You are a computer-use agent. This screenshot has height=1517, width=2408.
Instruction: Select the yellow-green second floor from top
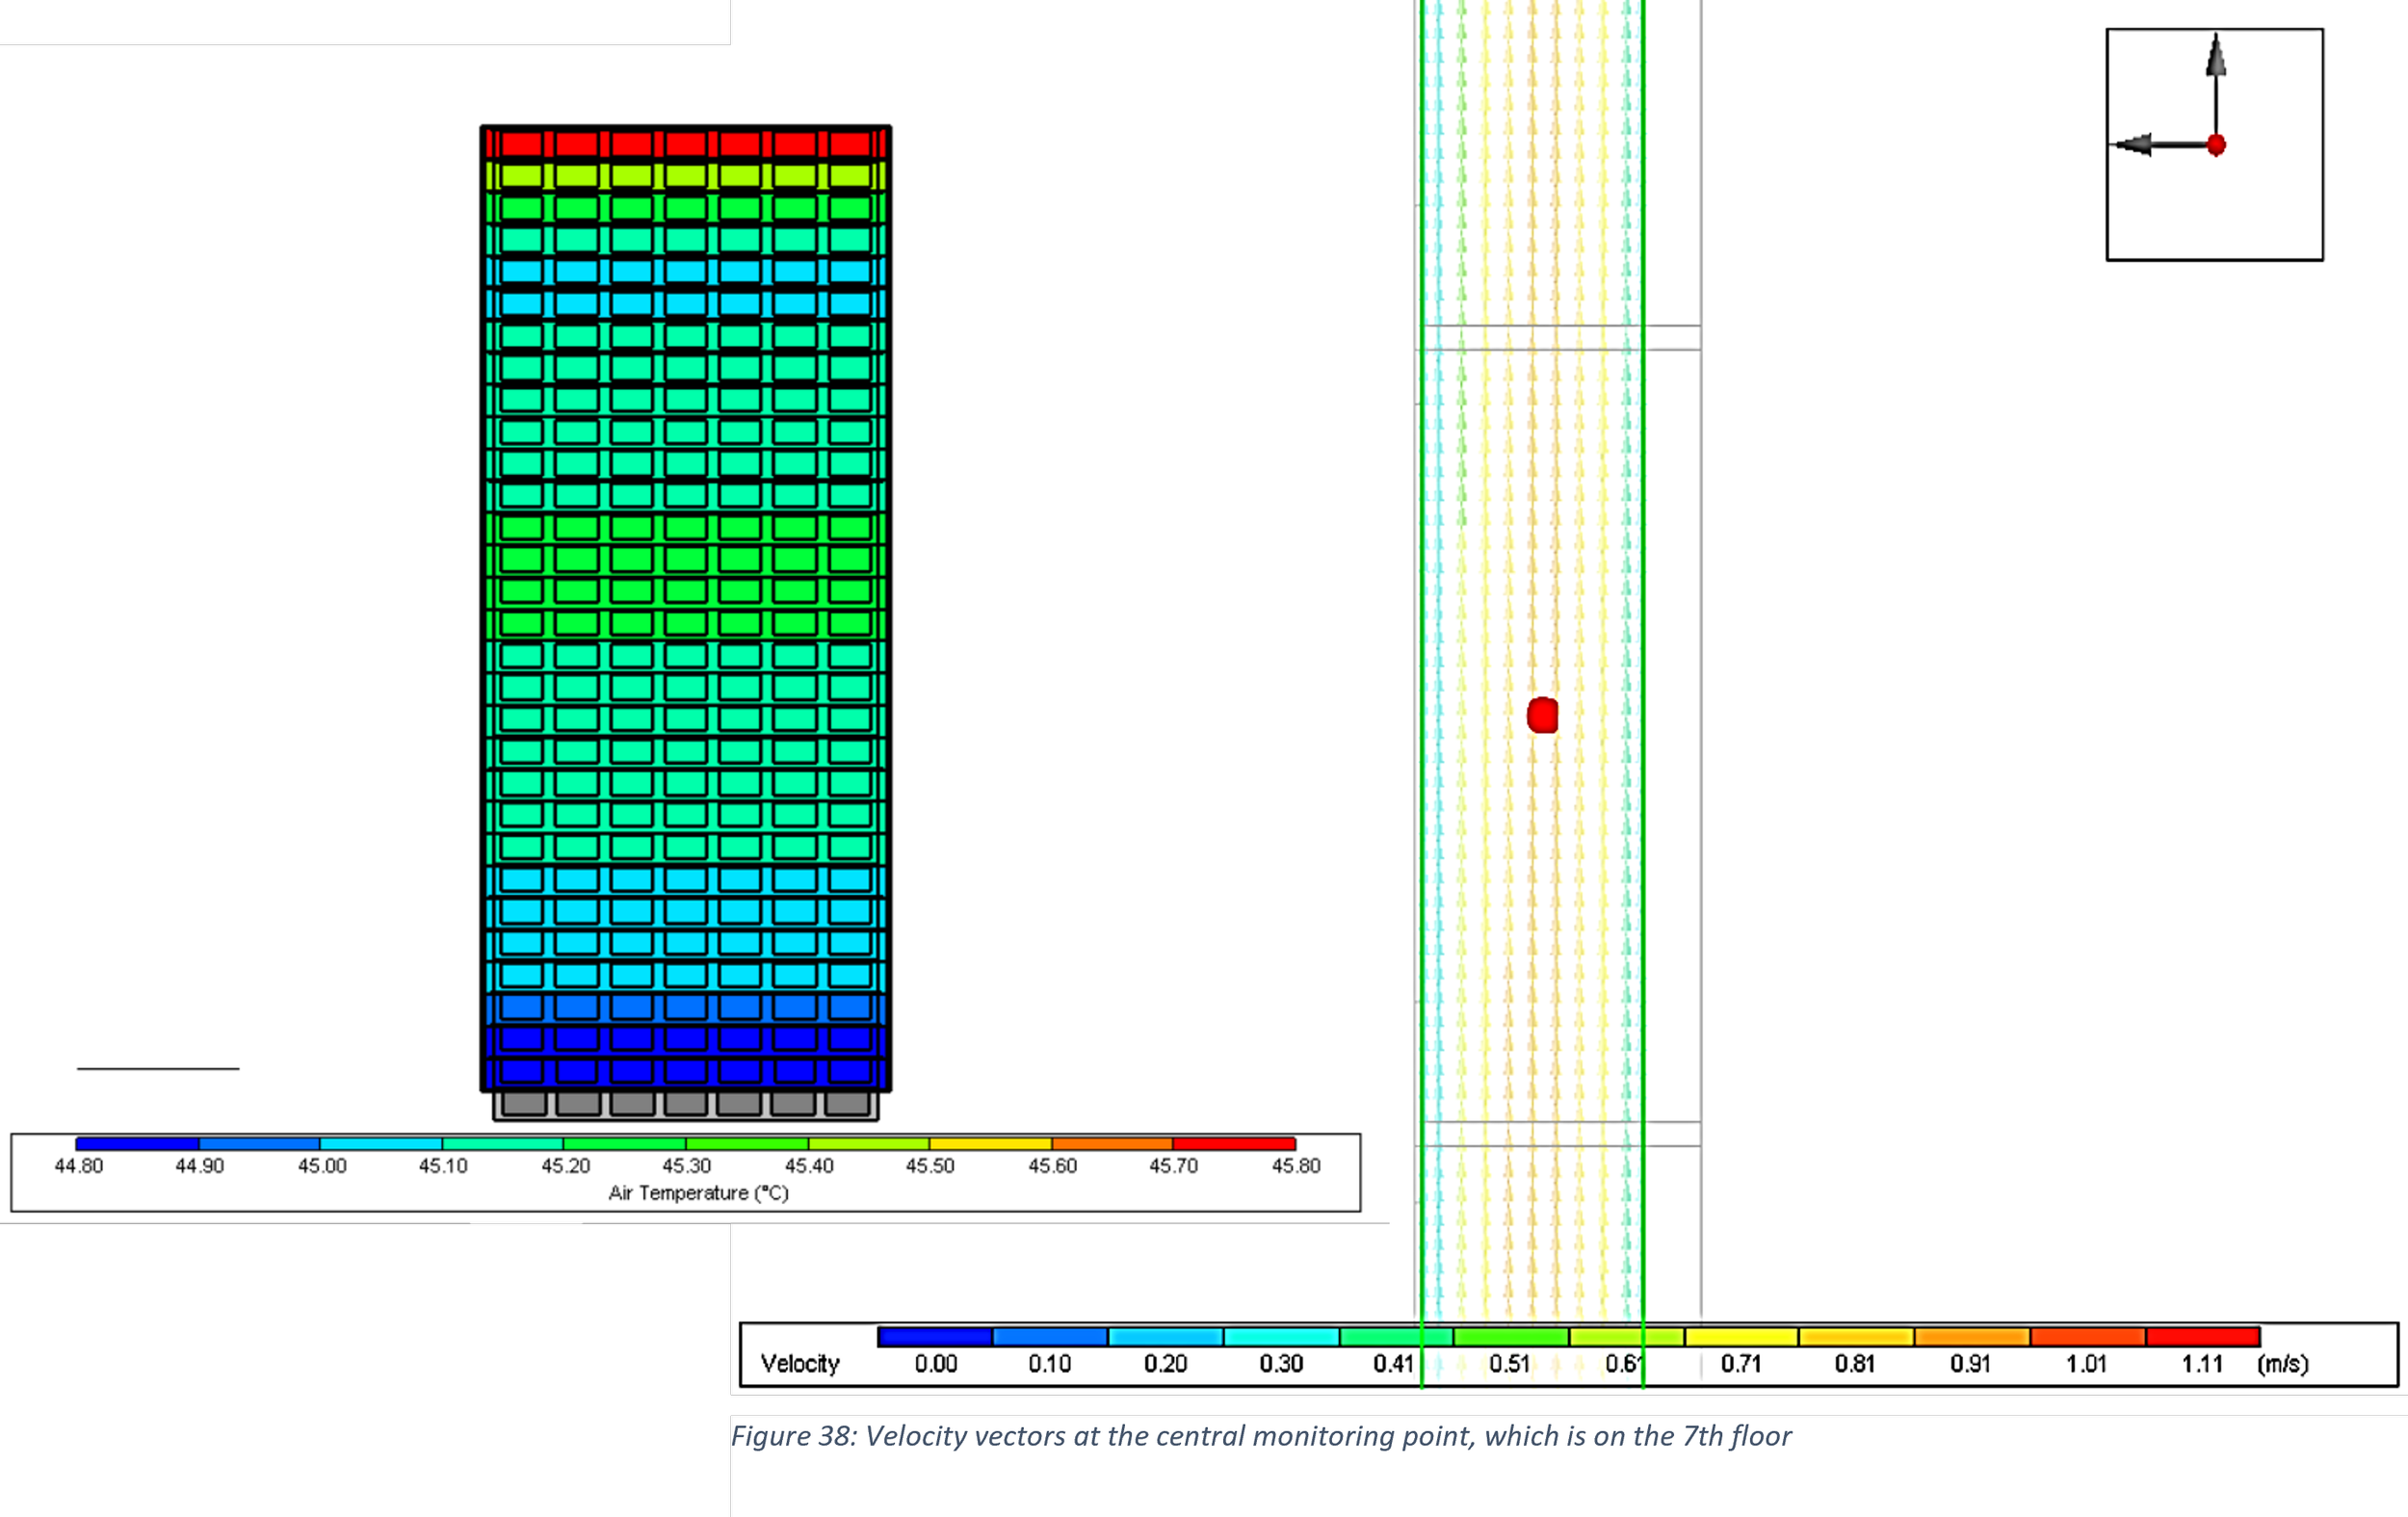[x=686, y=176]
